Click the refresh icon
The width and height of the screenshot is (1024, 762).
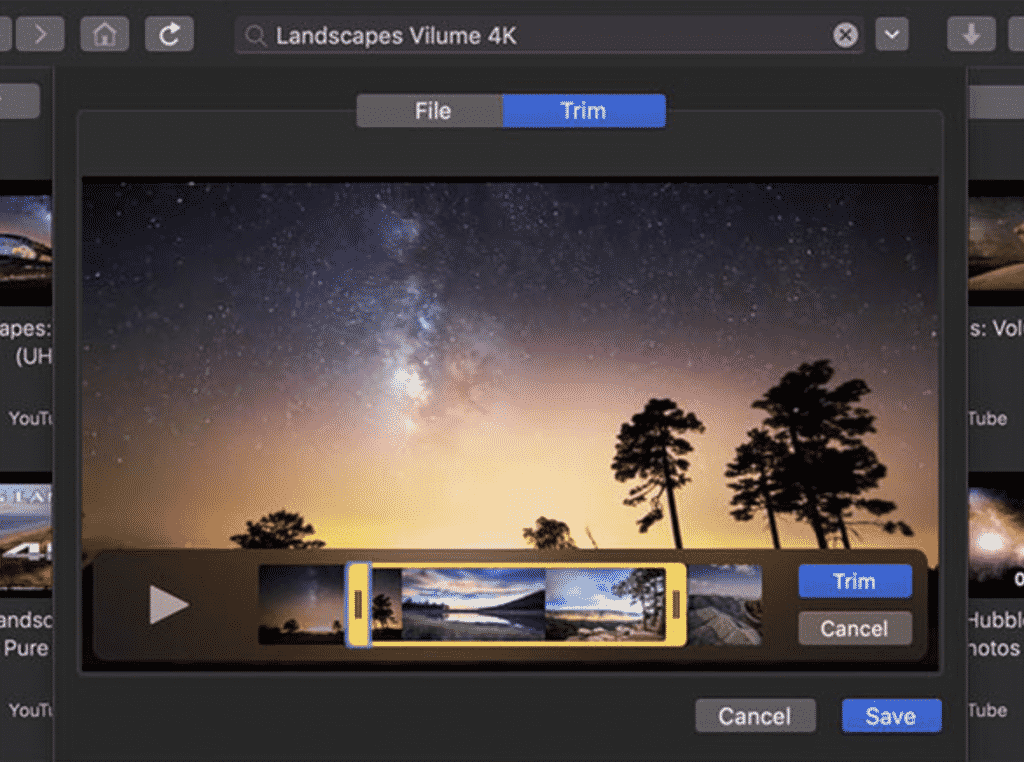[168, 33]
